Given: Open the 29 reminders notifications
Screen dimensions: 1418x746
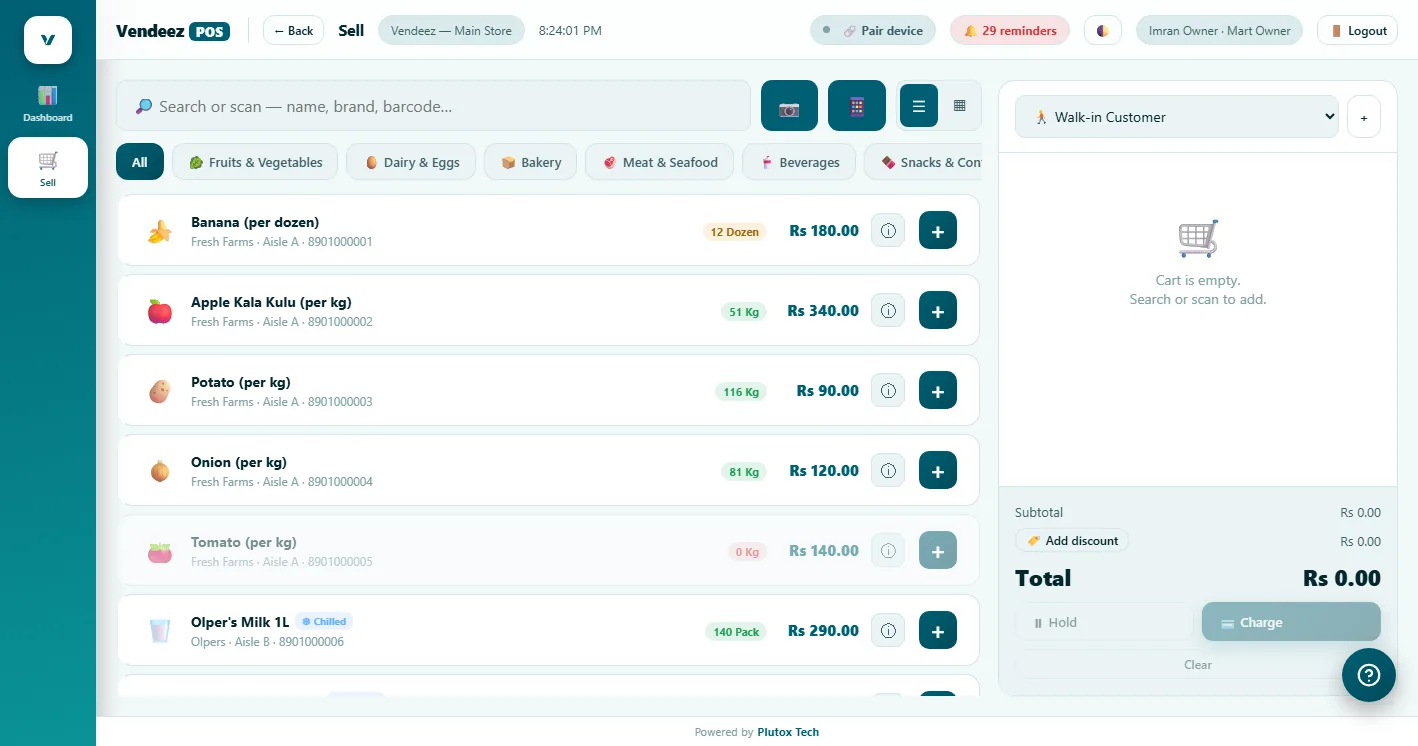Looking at the screenshot, I should [x=1010, y=31].
